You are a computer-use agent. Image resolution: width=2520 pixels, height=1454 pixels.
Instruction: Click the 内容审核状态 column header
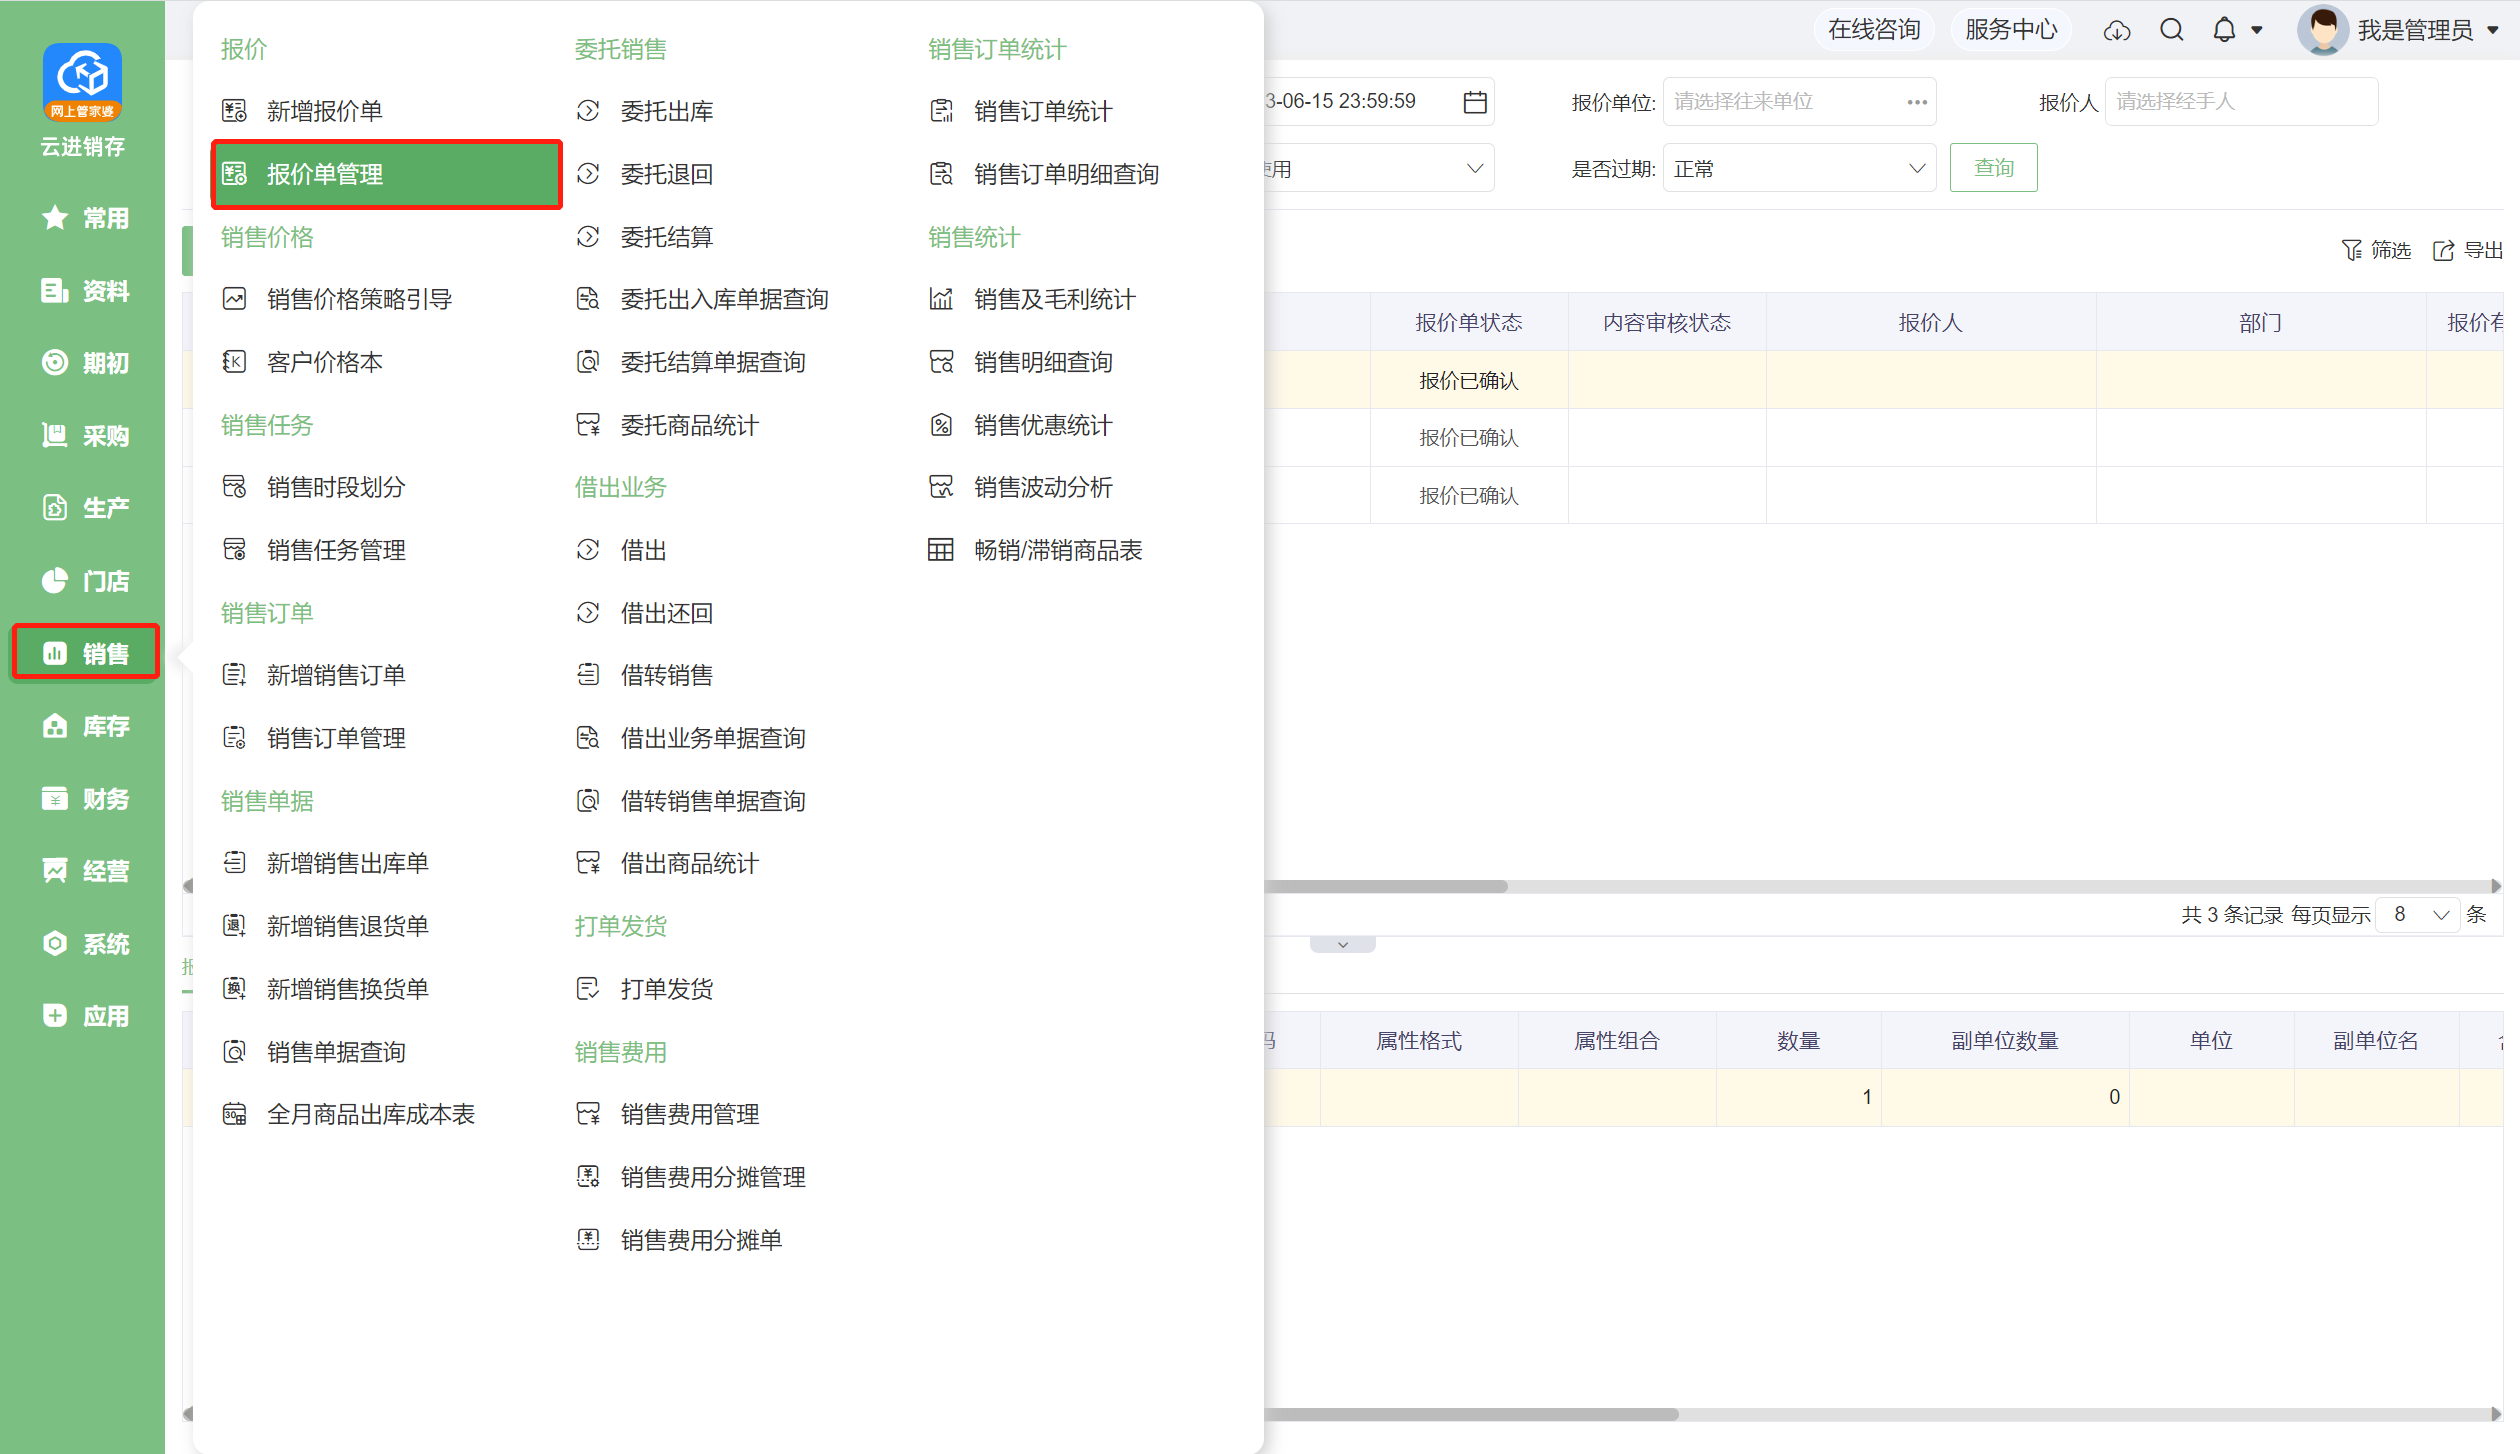point(1666,323)
